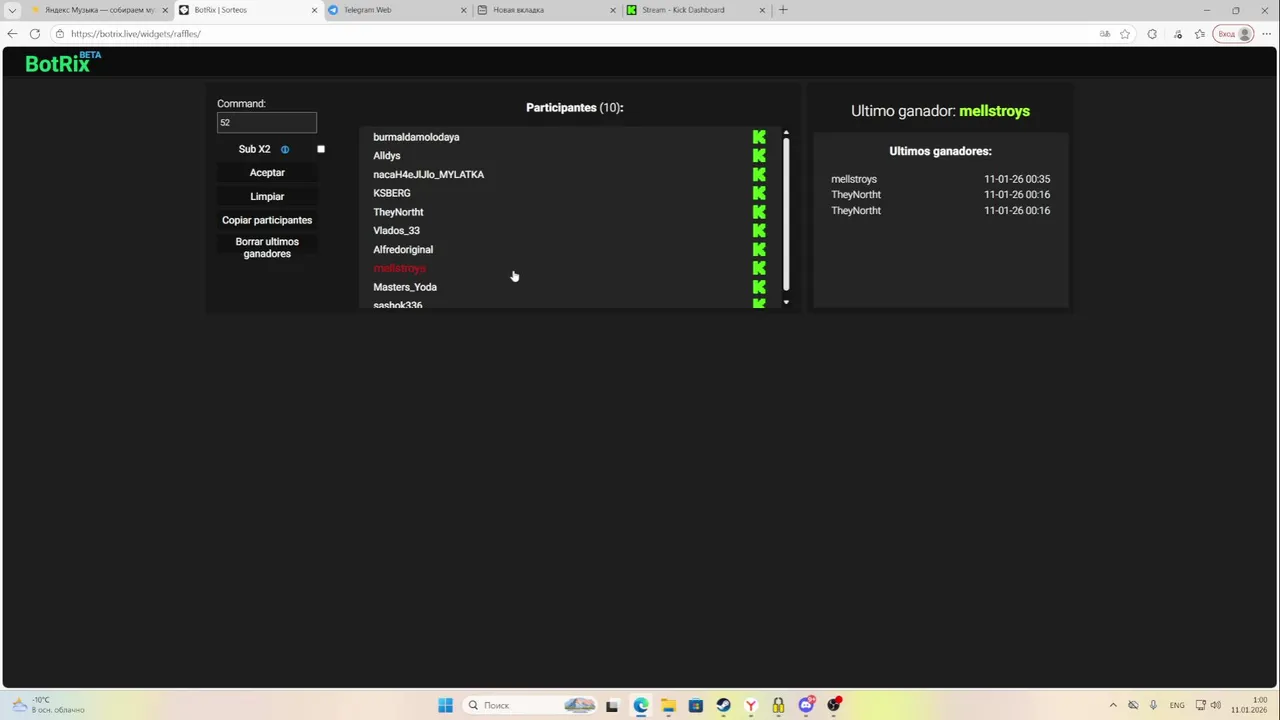This screenshot has height=720, width=1280.
Task: Open the Sub X2 info tooltip icon
Action: click(285, 149)
